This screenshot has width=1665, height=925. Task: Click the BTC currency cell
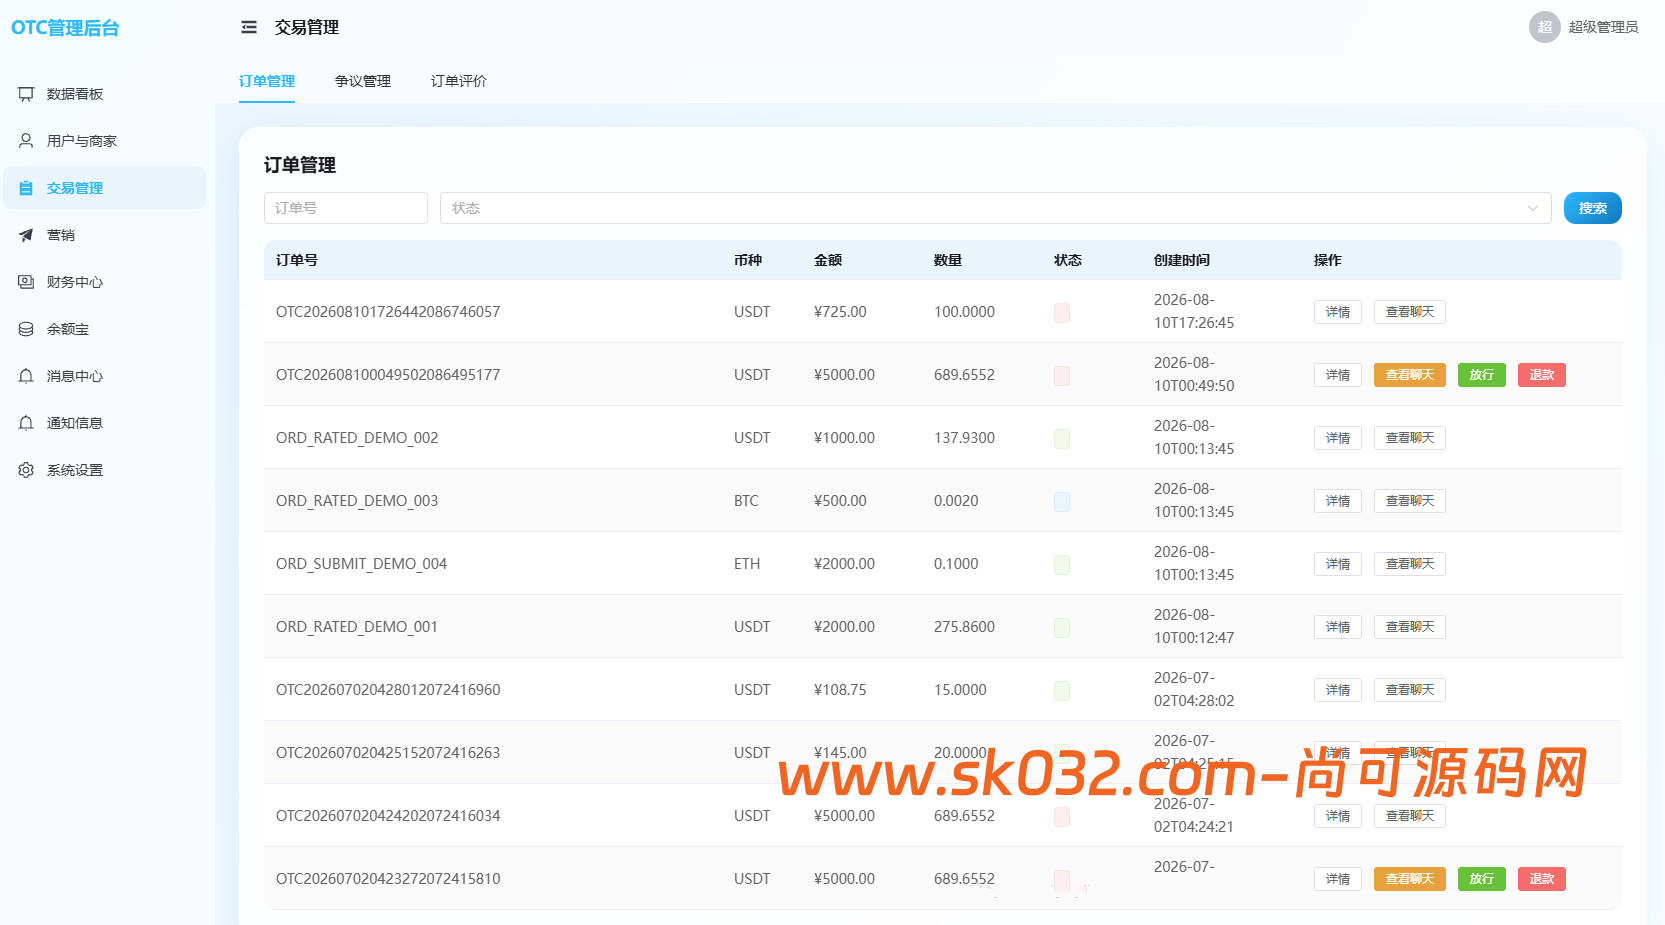pos(746,501)
